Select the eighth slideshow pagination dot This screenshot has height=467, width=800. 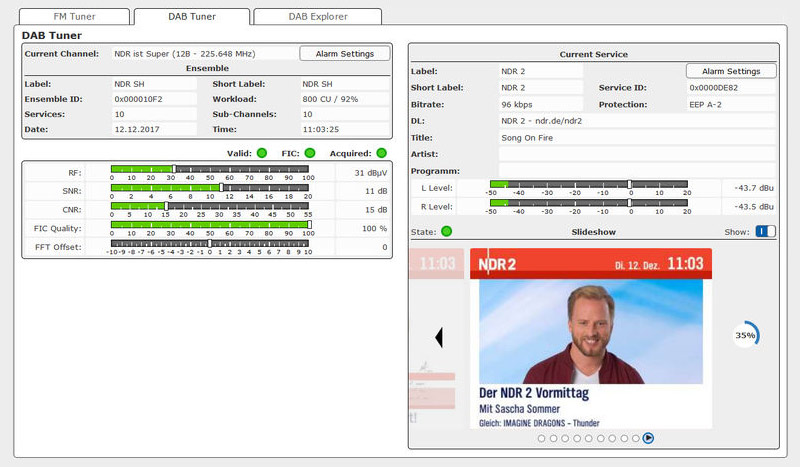(x=624, y=438)
